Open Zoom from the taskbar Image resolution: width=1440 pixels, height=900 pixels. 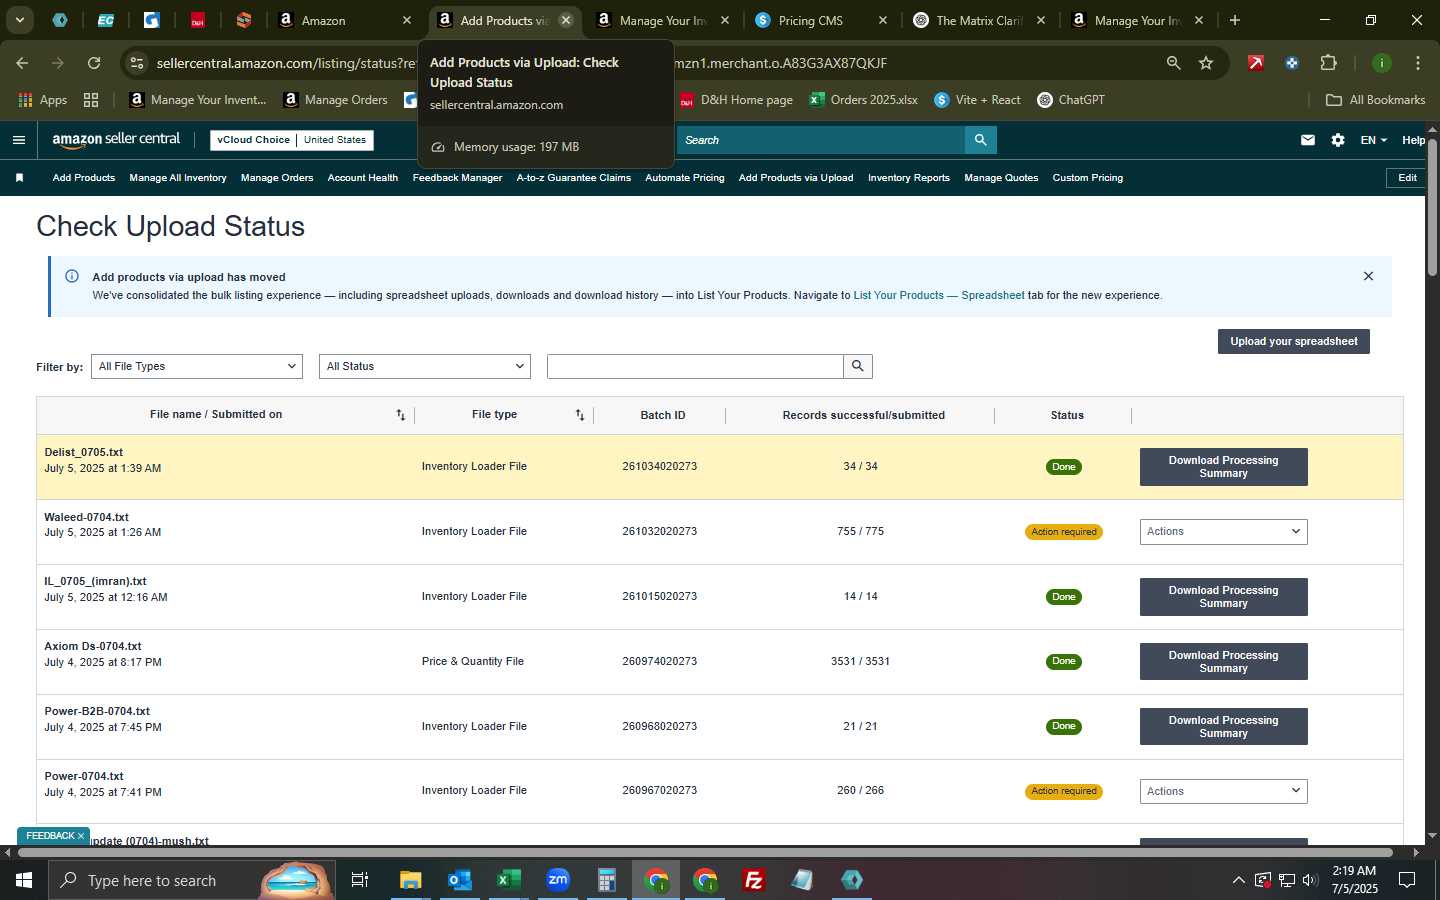[558, 880]
